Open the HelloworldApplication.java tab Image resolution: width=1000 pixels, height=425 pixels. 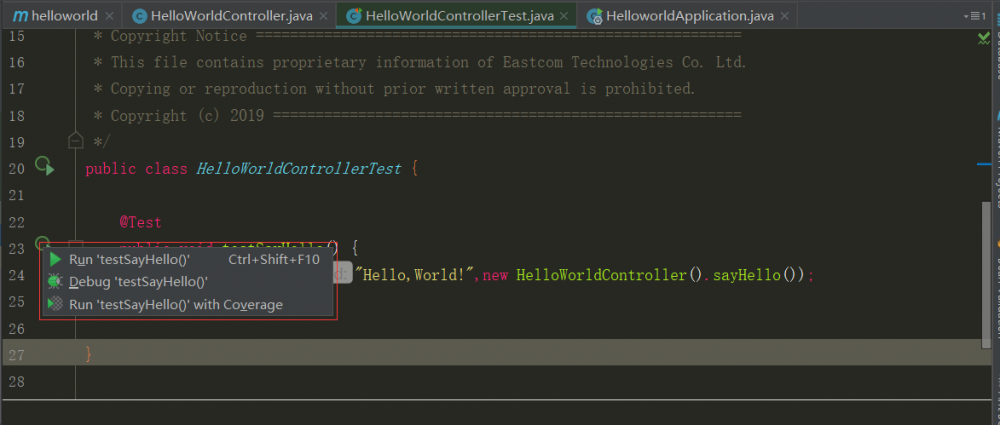pos(686,15)
